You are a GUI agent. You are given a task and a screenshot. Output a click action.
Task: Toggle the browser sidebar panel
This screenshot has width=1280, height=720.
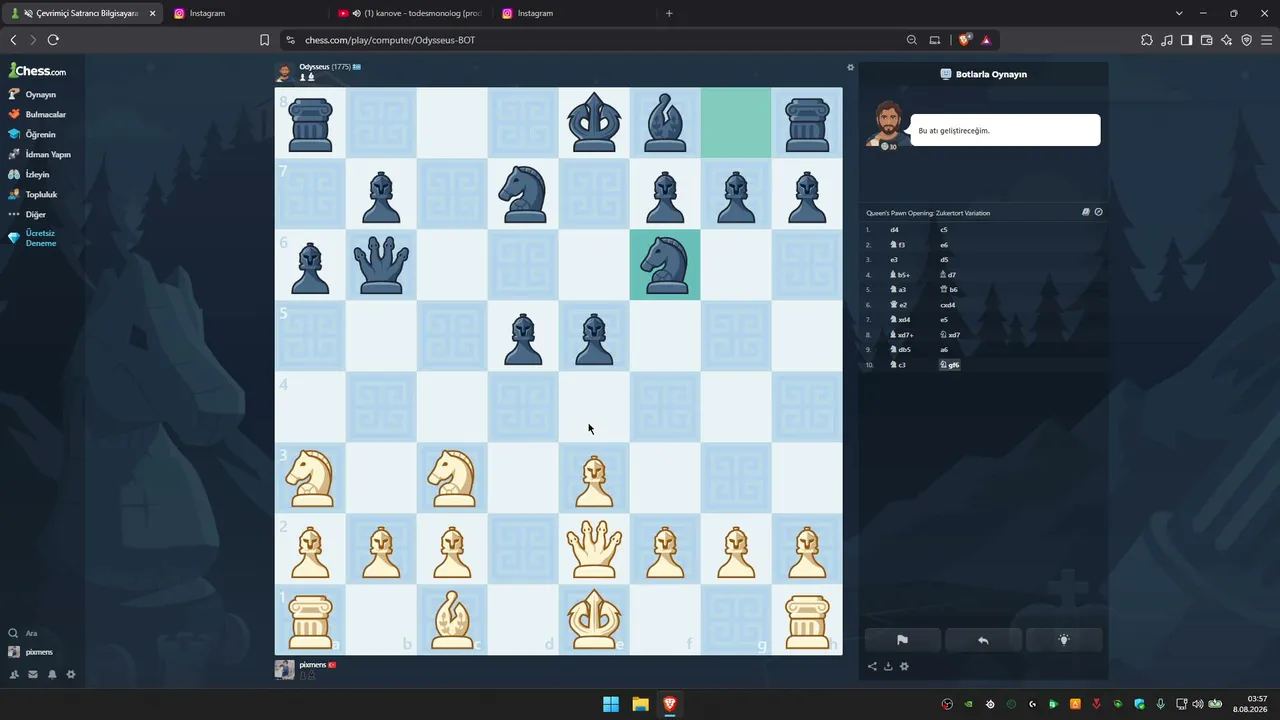pyautogui.click(x=1186, y=40)
